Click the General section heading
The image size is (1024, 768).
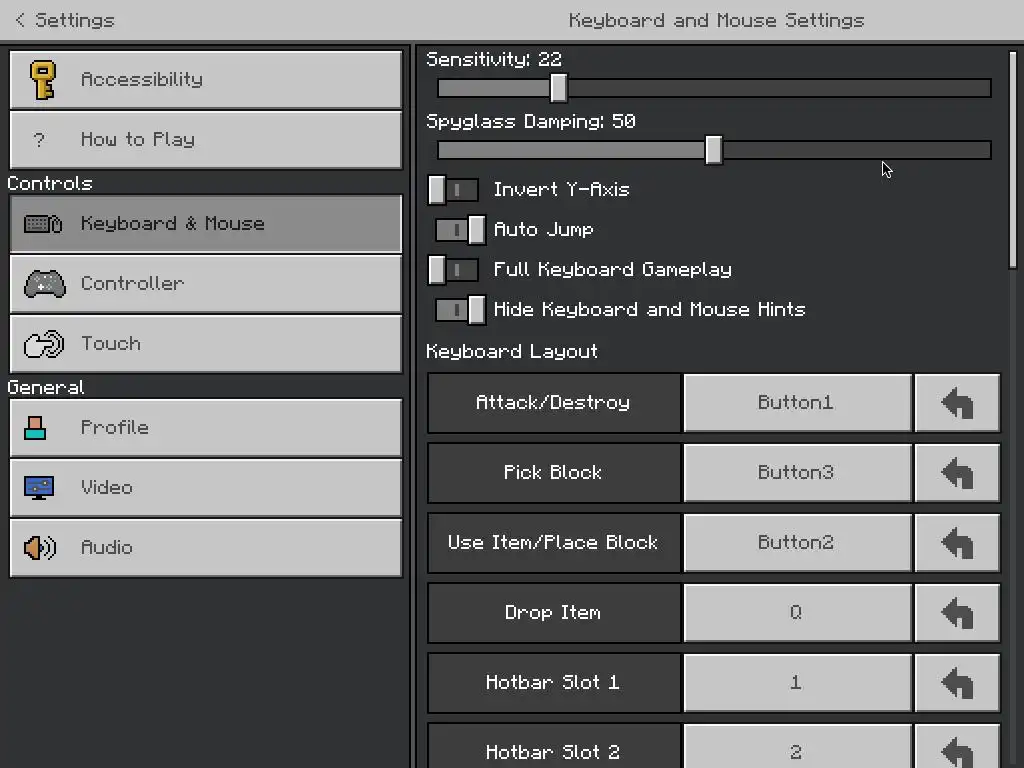[46, 388]
